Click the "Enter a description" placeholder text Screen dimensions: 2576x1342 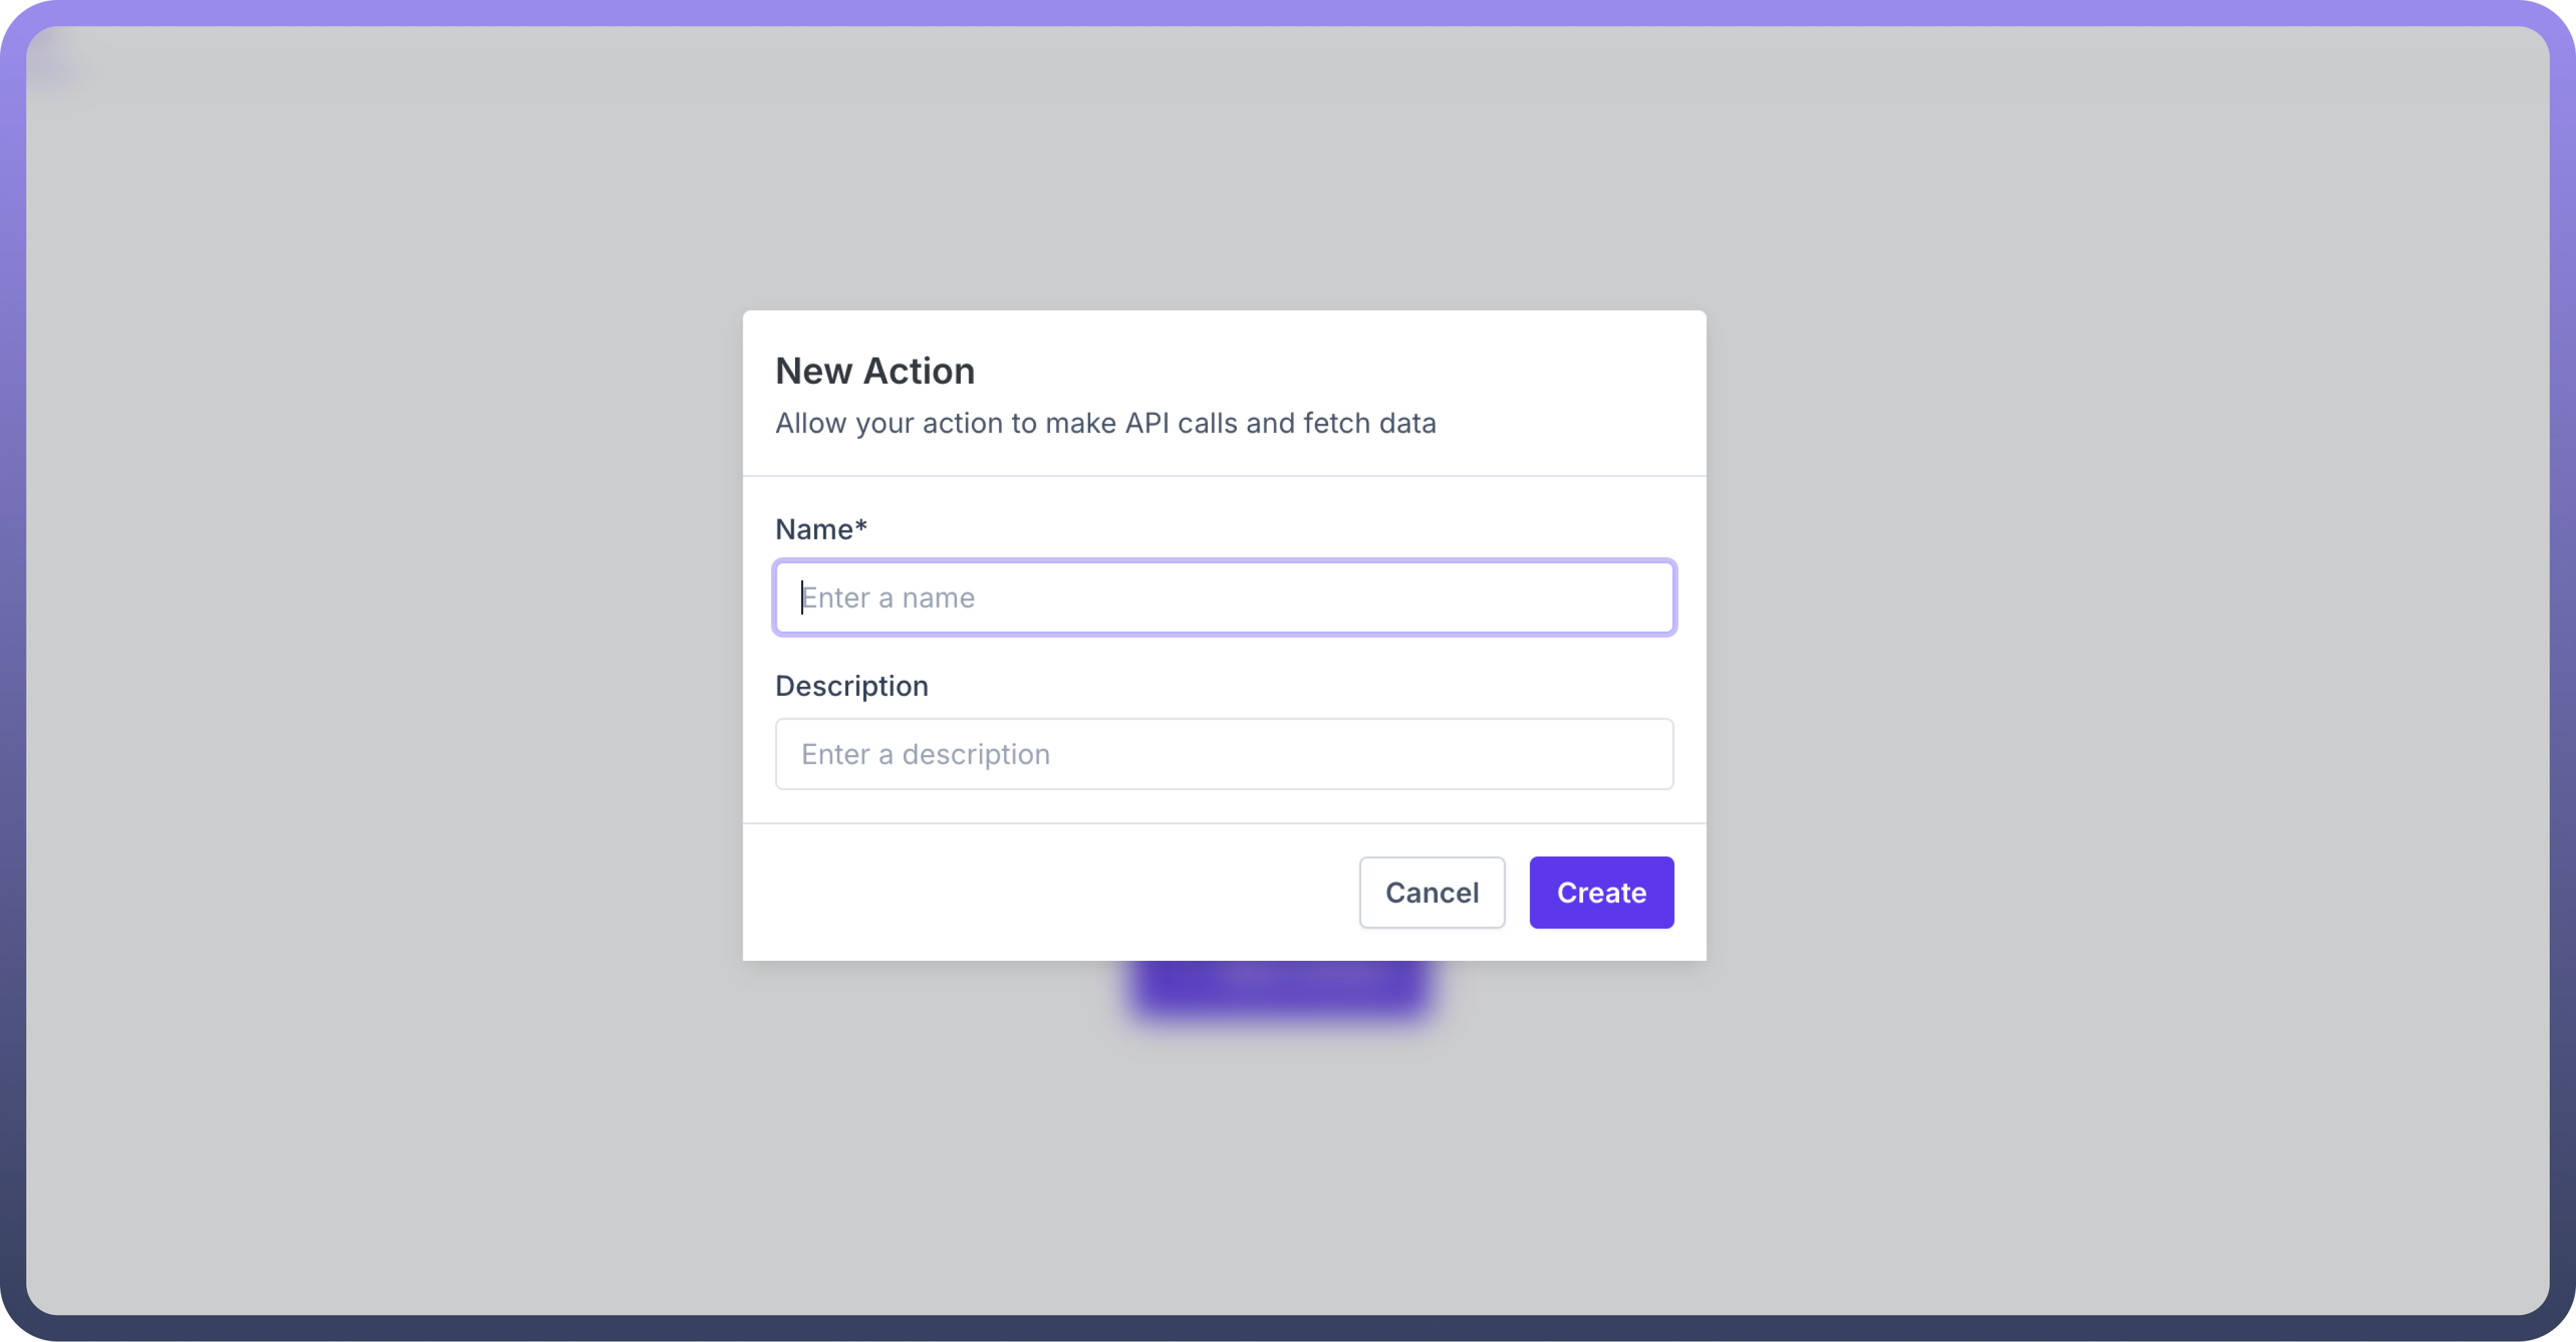pyautogui.click(x=925, y=754)
